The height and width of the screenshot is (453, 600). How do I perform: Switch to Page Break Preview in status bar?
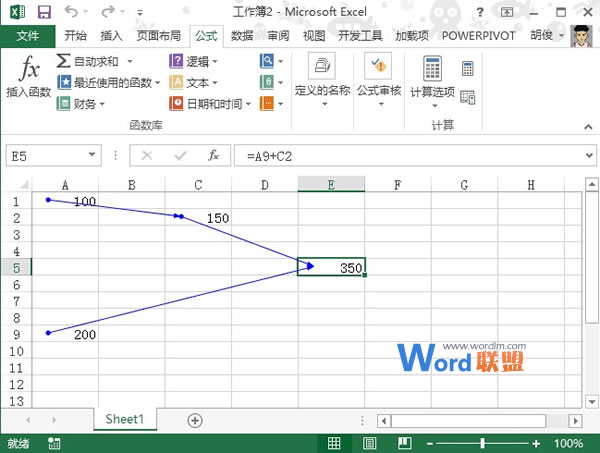404,443
